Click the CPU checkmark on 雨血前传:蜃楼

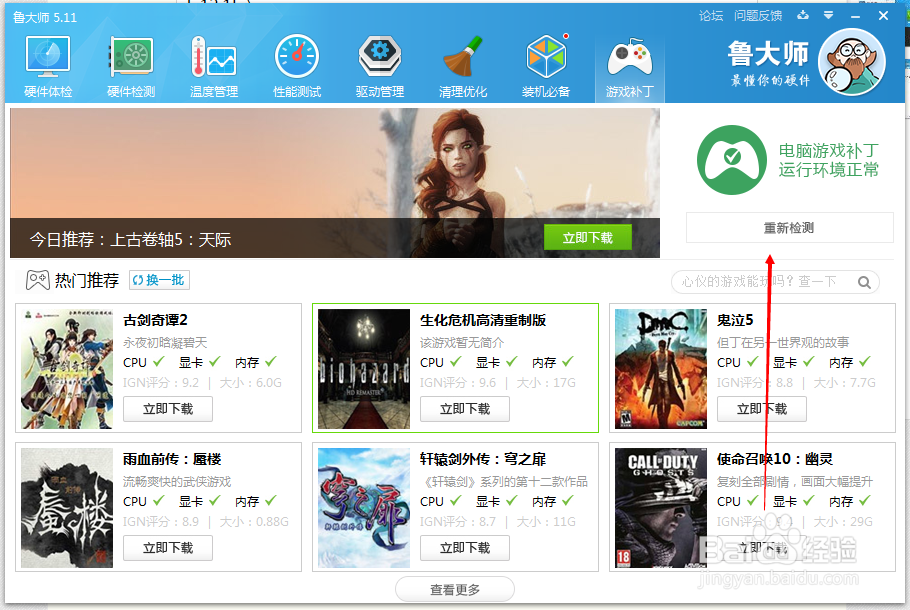[x=158, y=500]
